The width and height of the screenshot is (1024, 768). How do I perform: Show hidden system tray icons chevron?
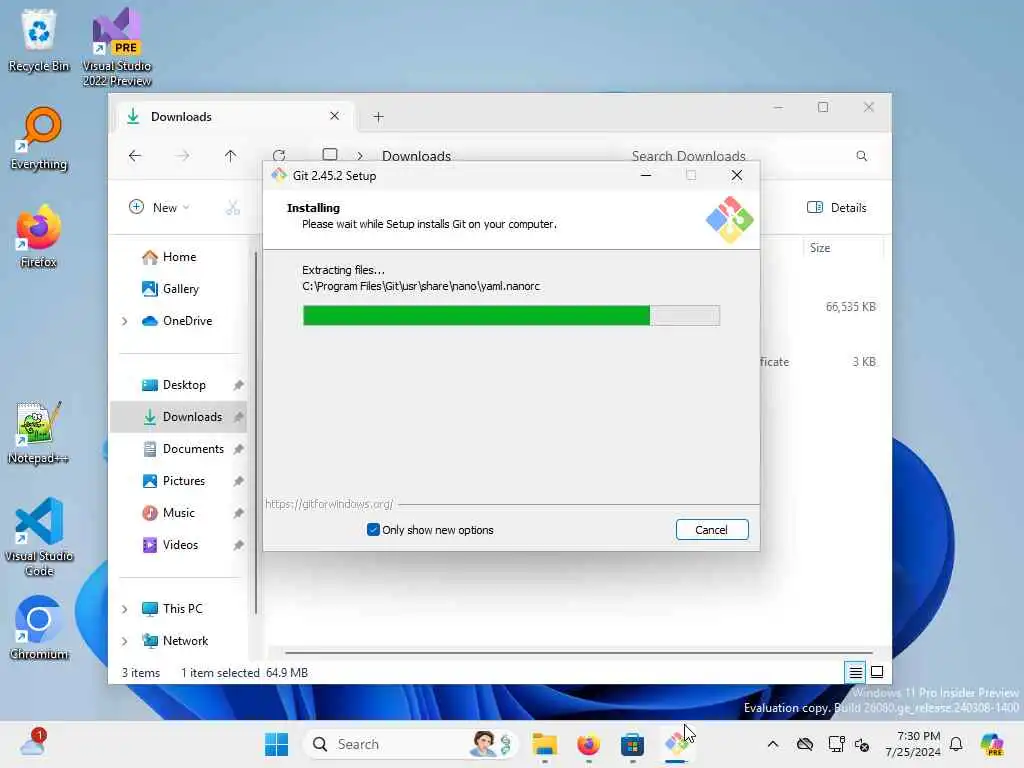[773, 744]
